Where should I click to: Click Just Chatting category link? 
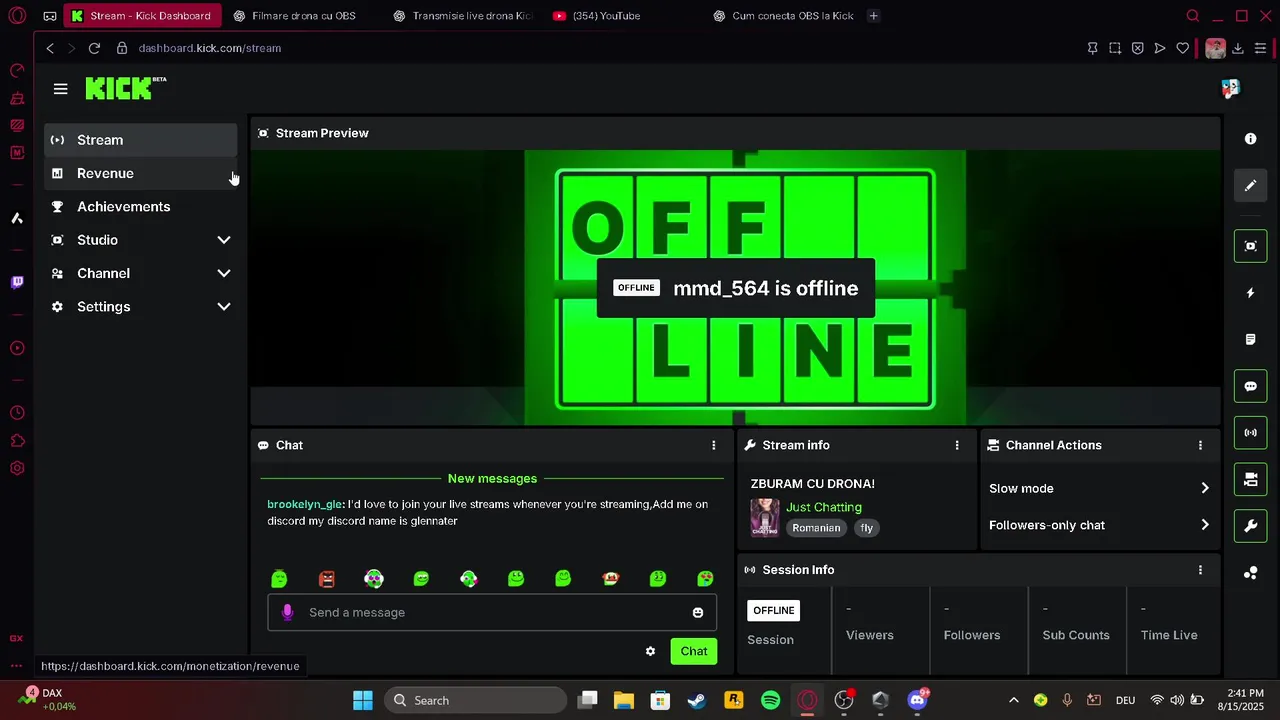(823, 507)
